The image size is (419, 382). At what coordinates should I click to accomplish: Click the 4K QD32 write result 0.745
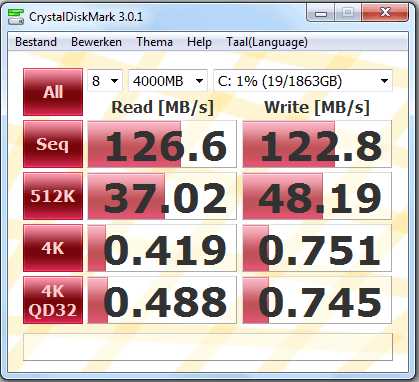pyautogui.click(x=317, y=300)
